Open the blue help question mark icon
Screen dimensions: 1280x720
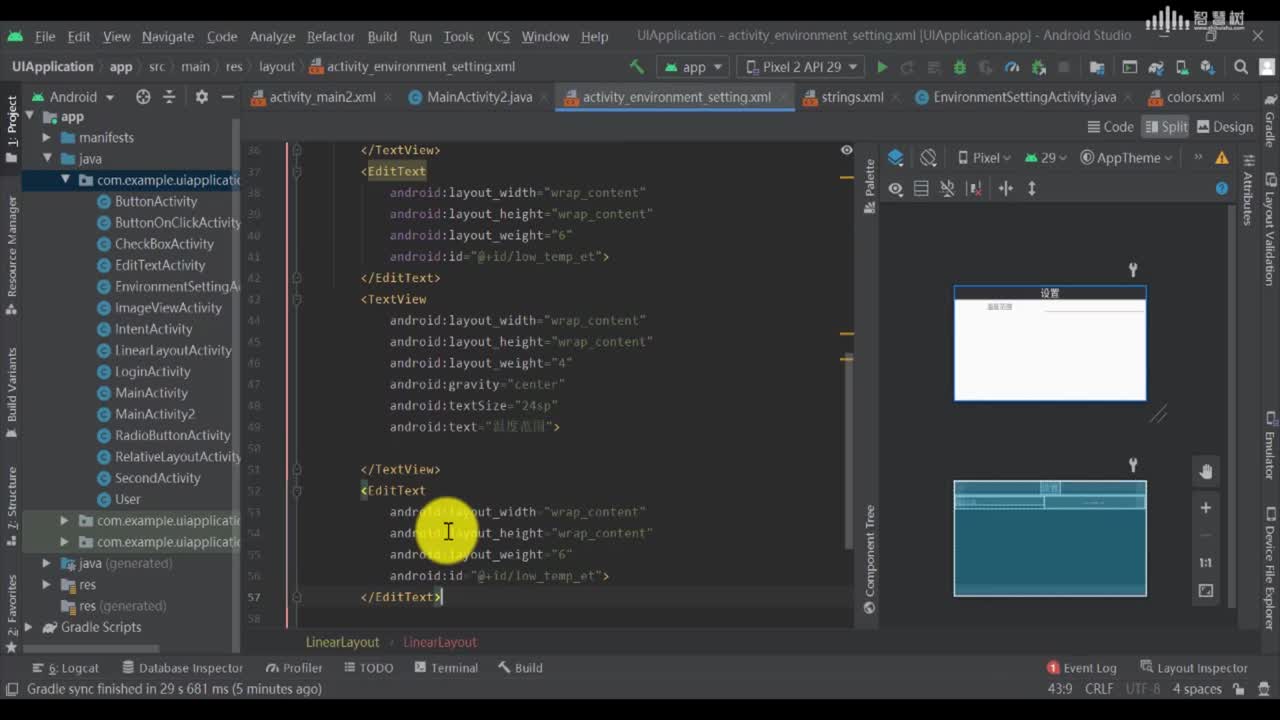[x=1221, y=188]
